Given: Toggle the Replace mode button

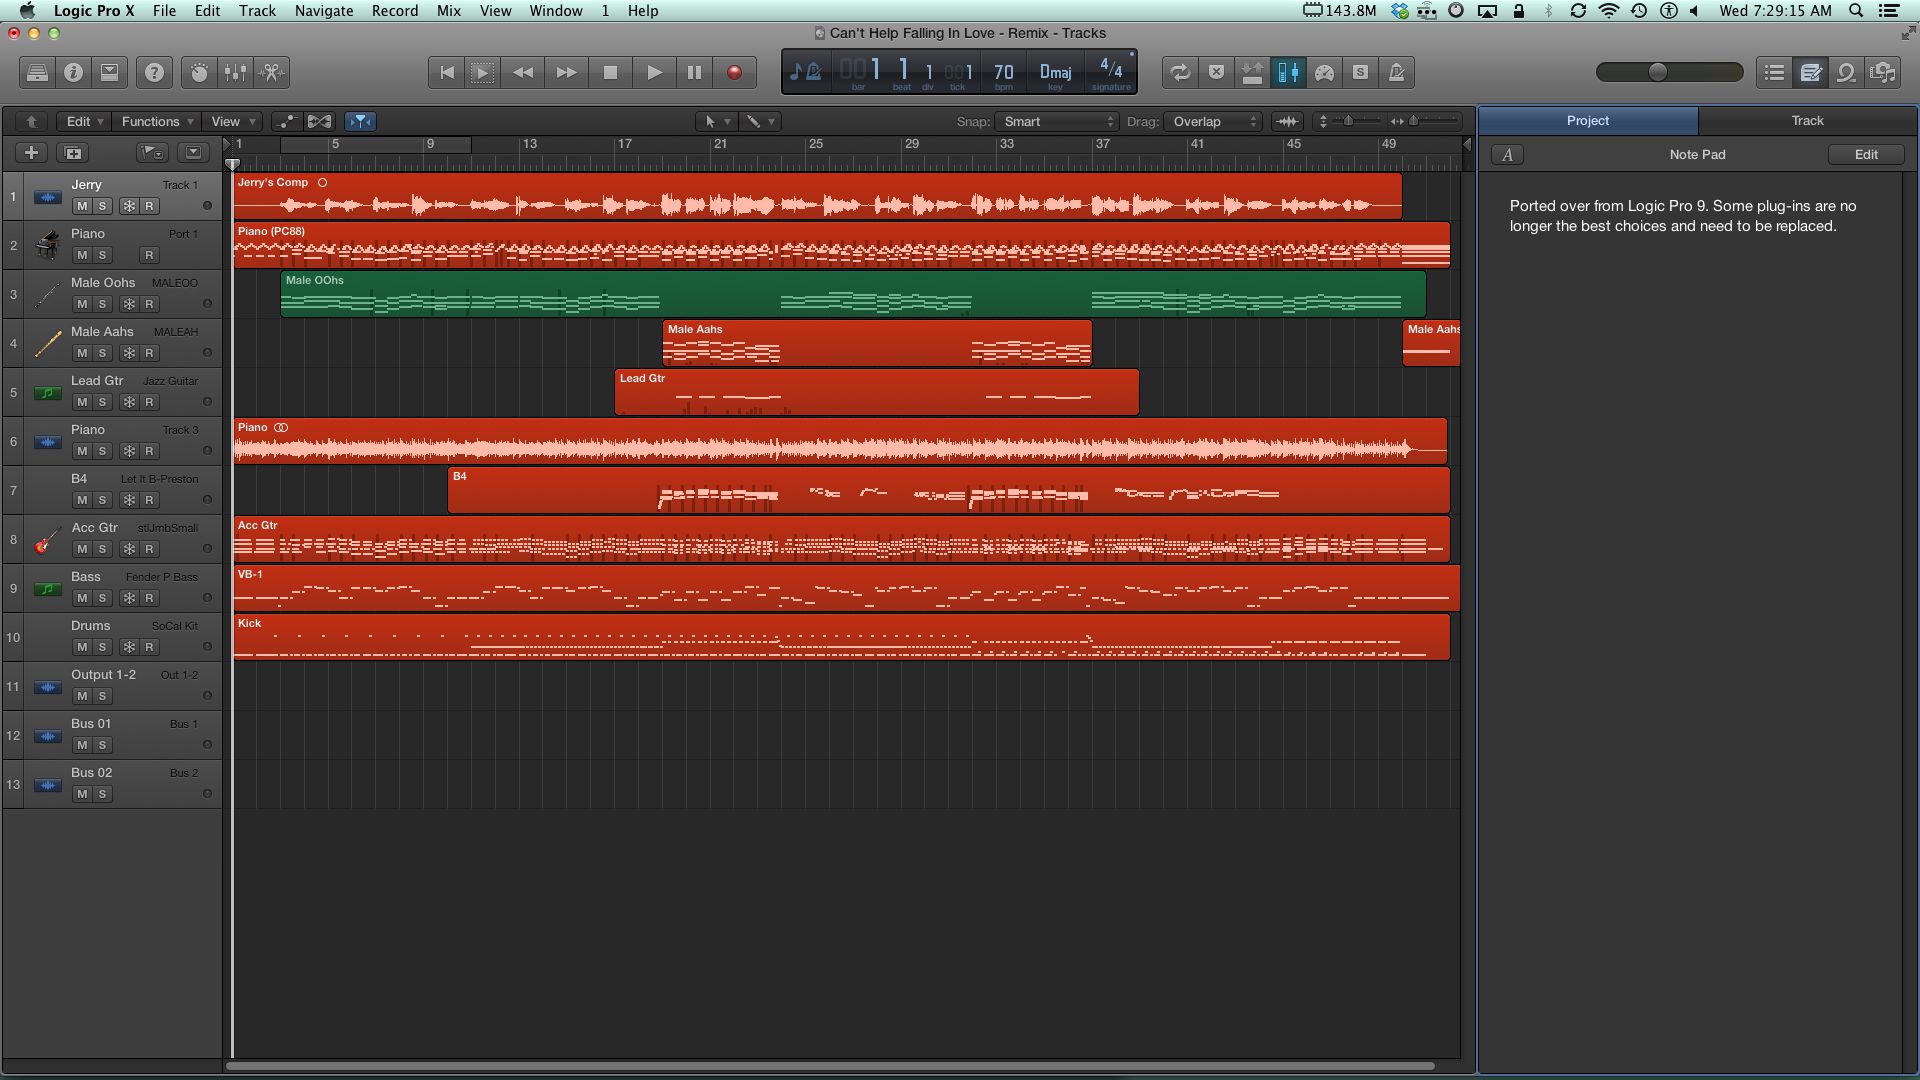Looking at the screenshot, I should click(x=1216, y=72).
